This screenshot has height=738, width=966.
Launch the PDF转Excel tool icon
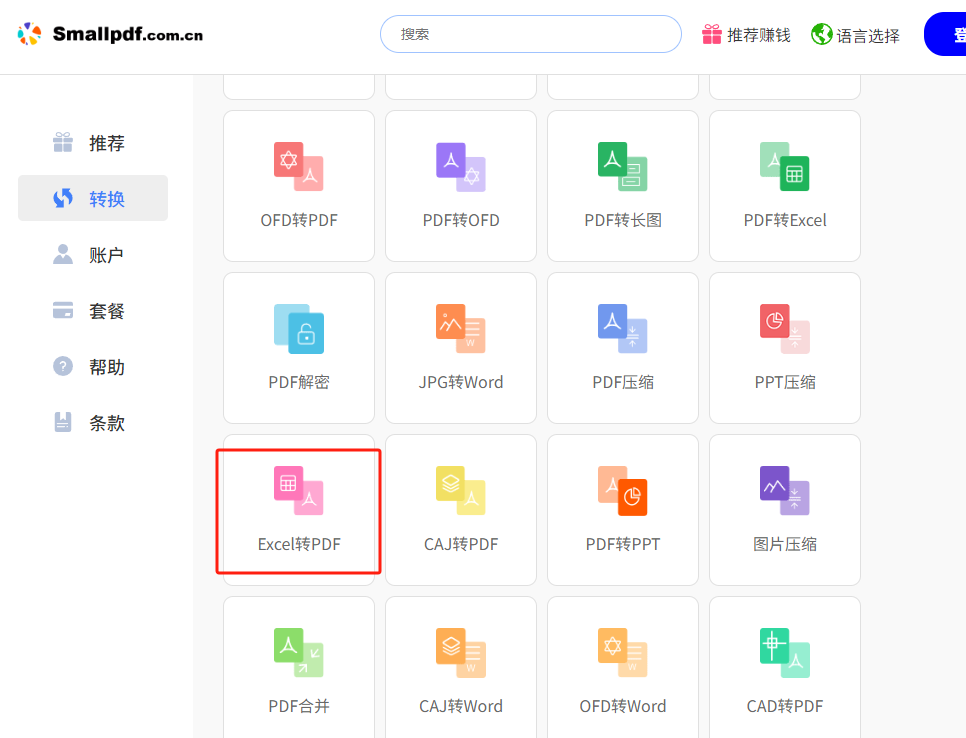point(785,166)
